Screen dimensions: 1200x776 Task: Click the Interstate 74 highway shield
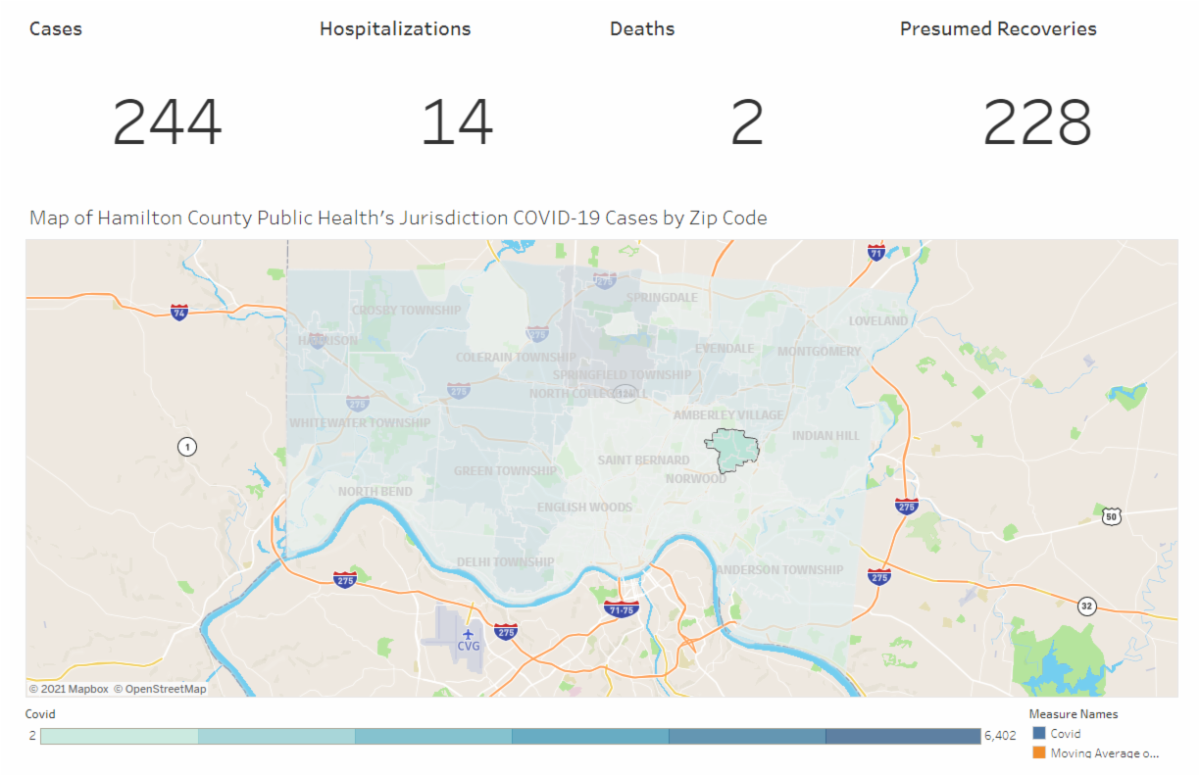179,312
